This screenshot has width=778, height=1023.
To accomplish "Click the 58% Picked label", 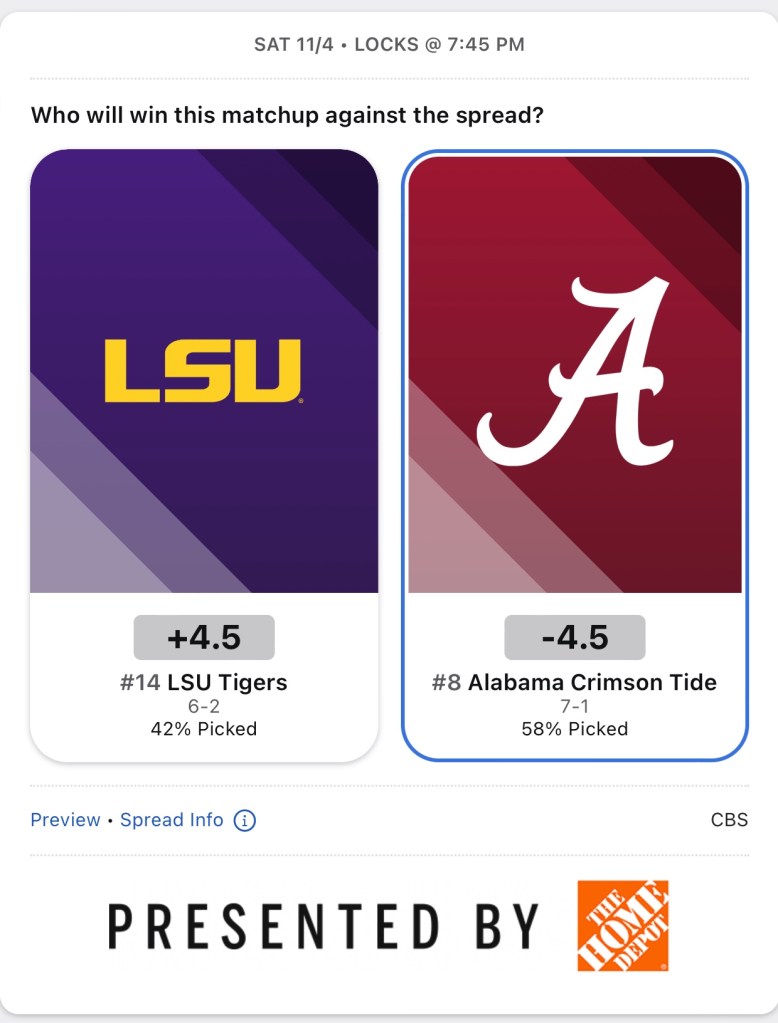I will point(575,729).
